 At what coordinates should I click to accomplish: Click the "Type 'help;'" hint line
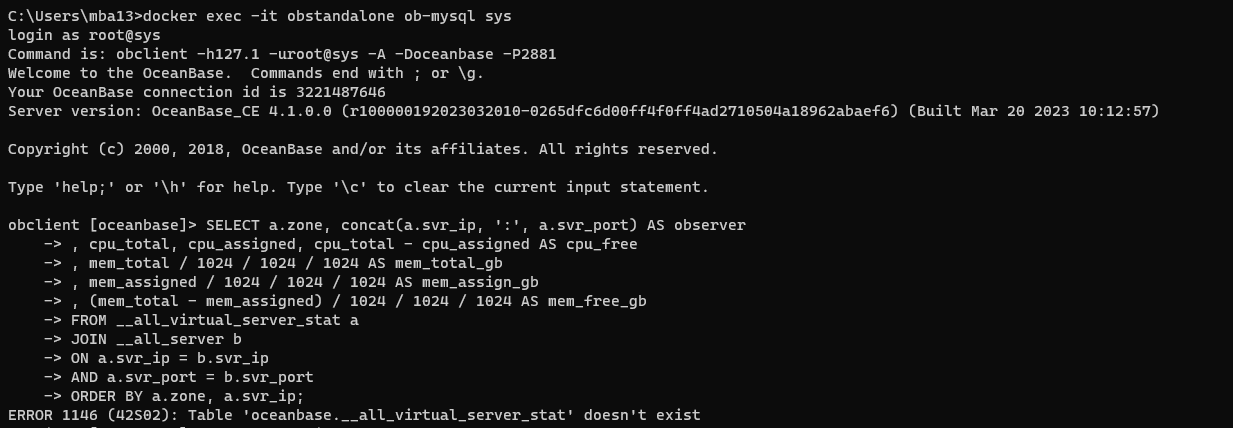pos(358,187)
